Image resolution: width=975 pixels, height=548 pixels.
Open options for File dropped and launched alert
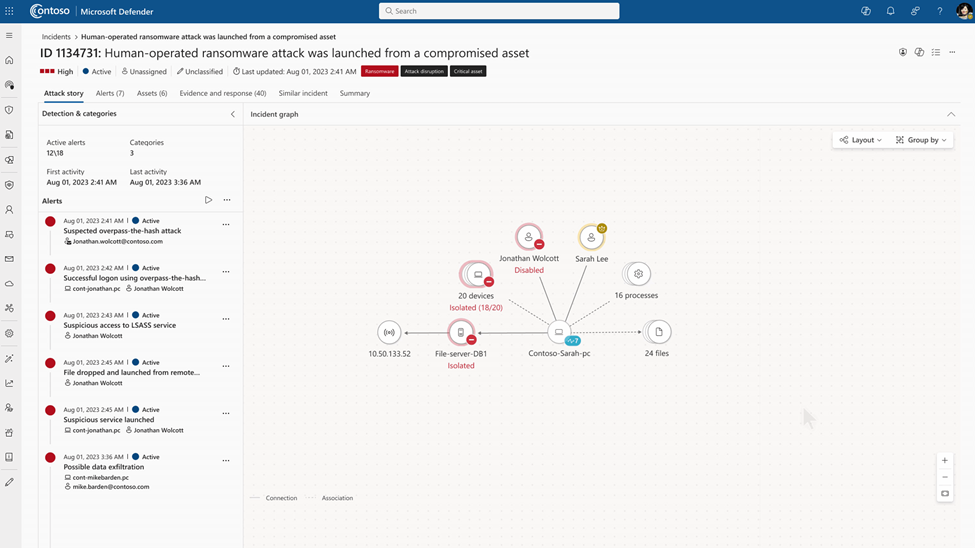226,366
